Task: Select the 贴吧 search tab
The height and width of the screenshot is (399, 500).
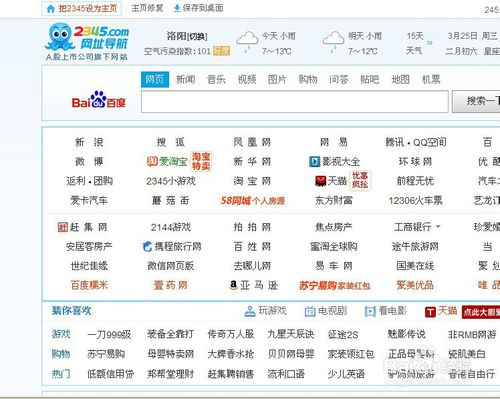Action: [x=369, y=79]
